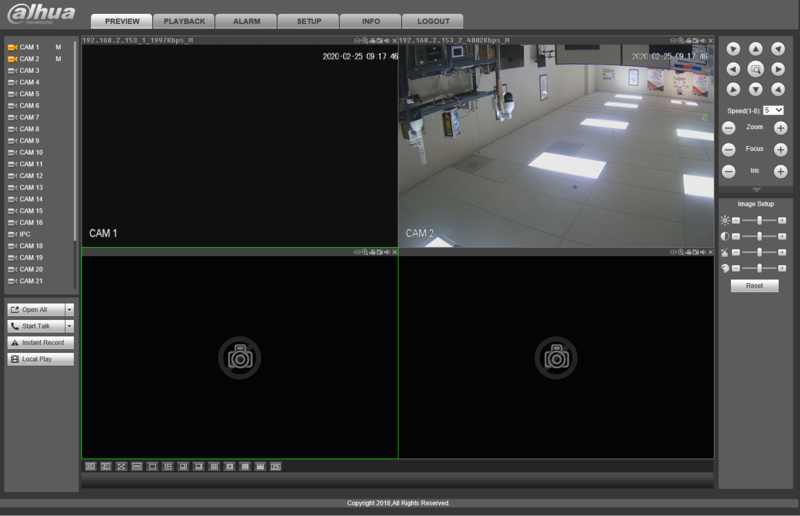
Task: Open CAM 5 channel from list
Action: (29, 94)
